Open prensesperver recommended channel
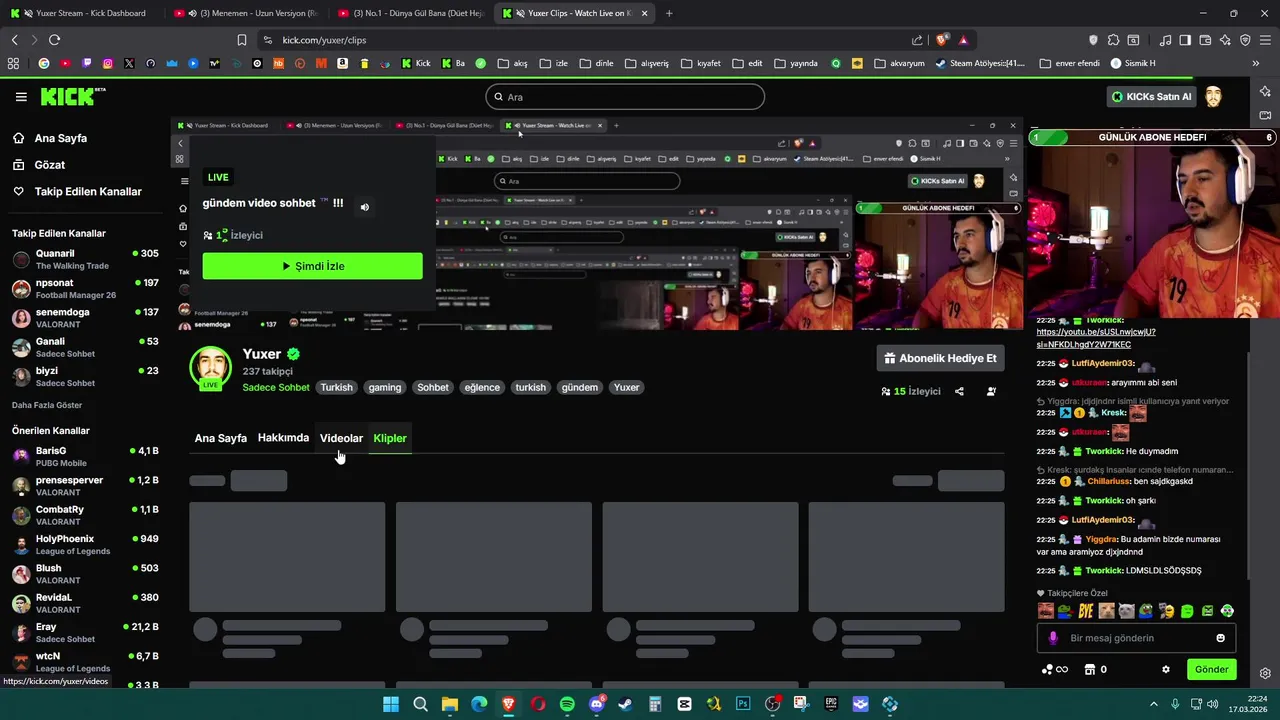The height and width of the screenshot is (720, 1280). pos(85,486)
